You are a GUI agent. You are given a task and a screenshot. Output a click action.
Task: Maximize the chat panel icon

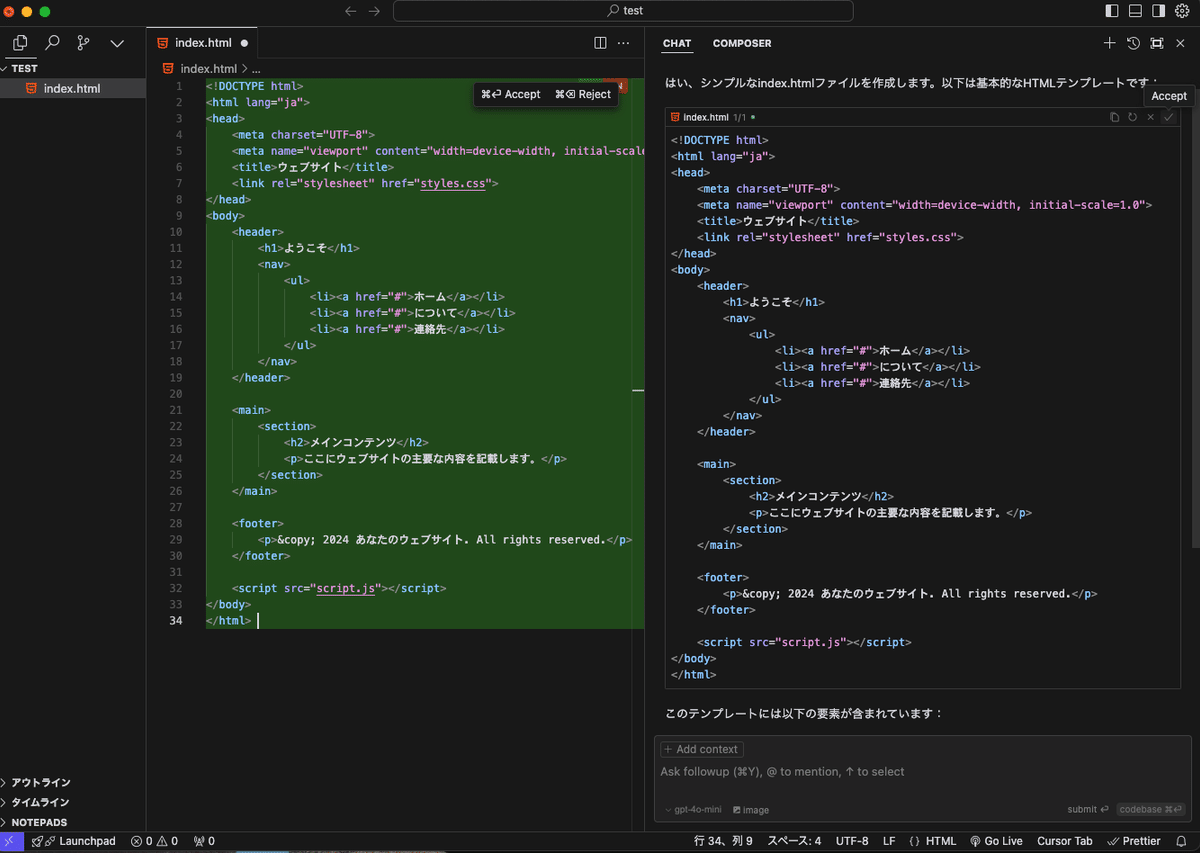1157,43
